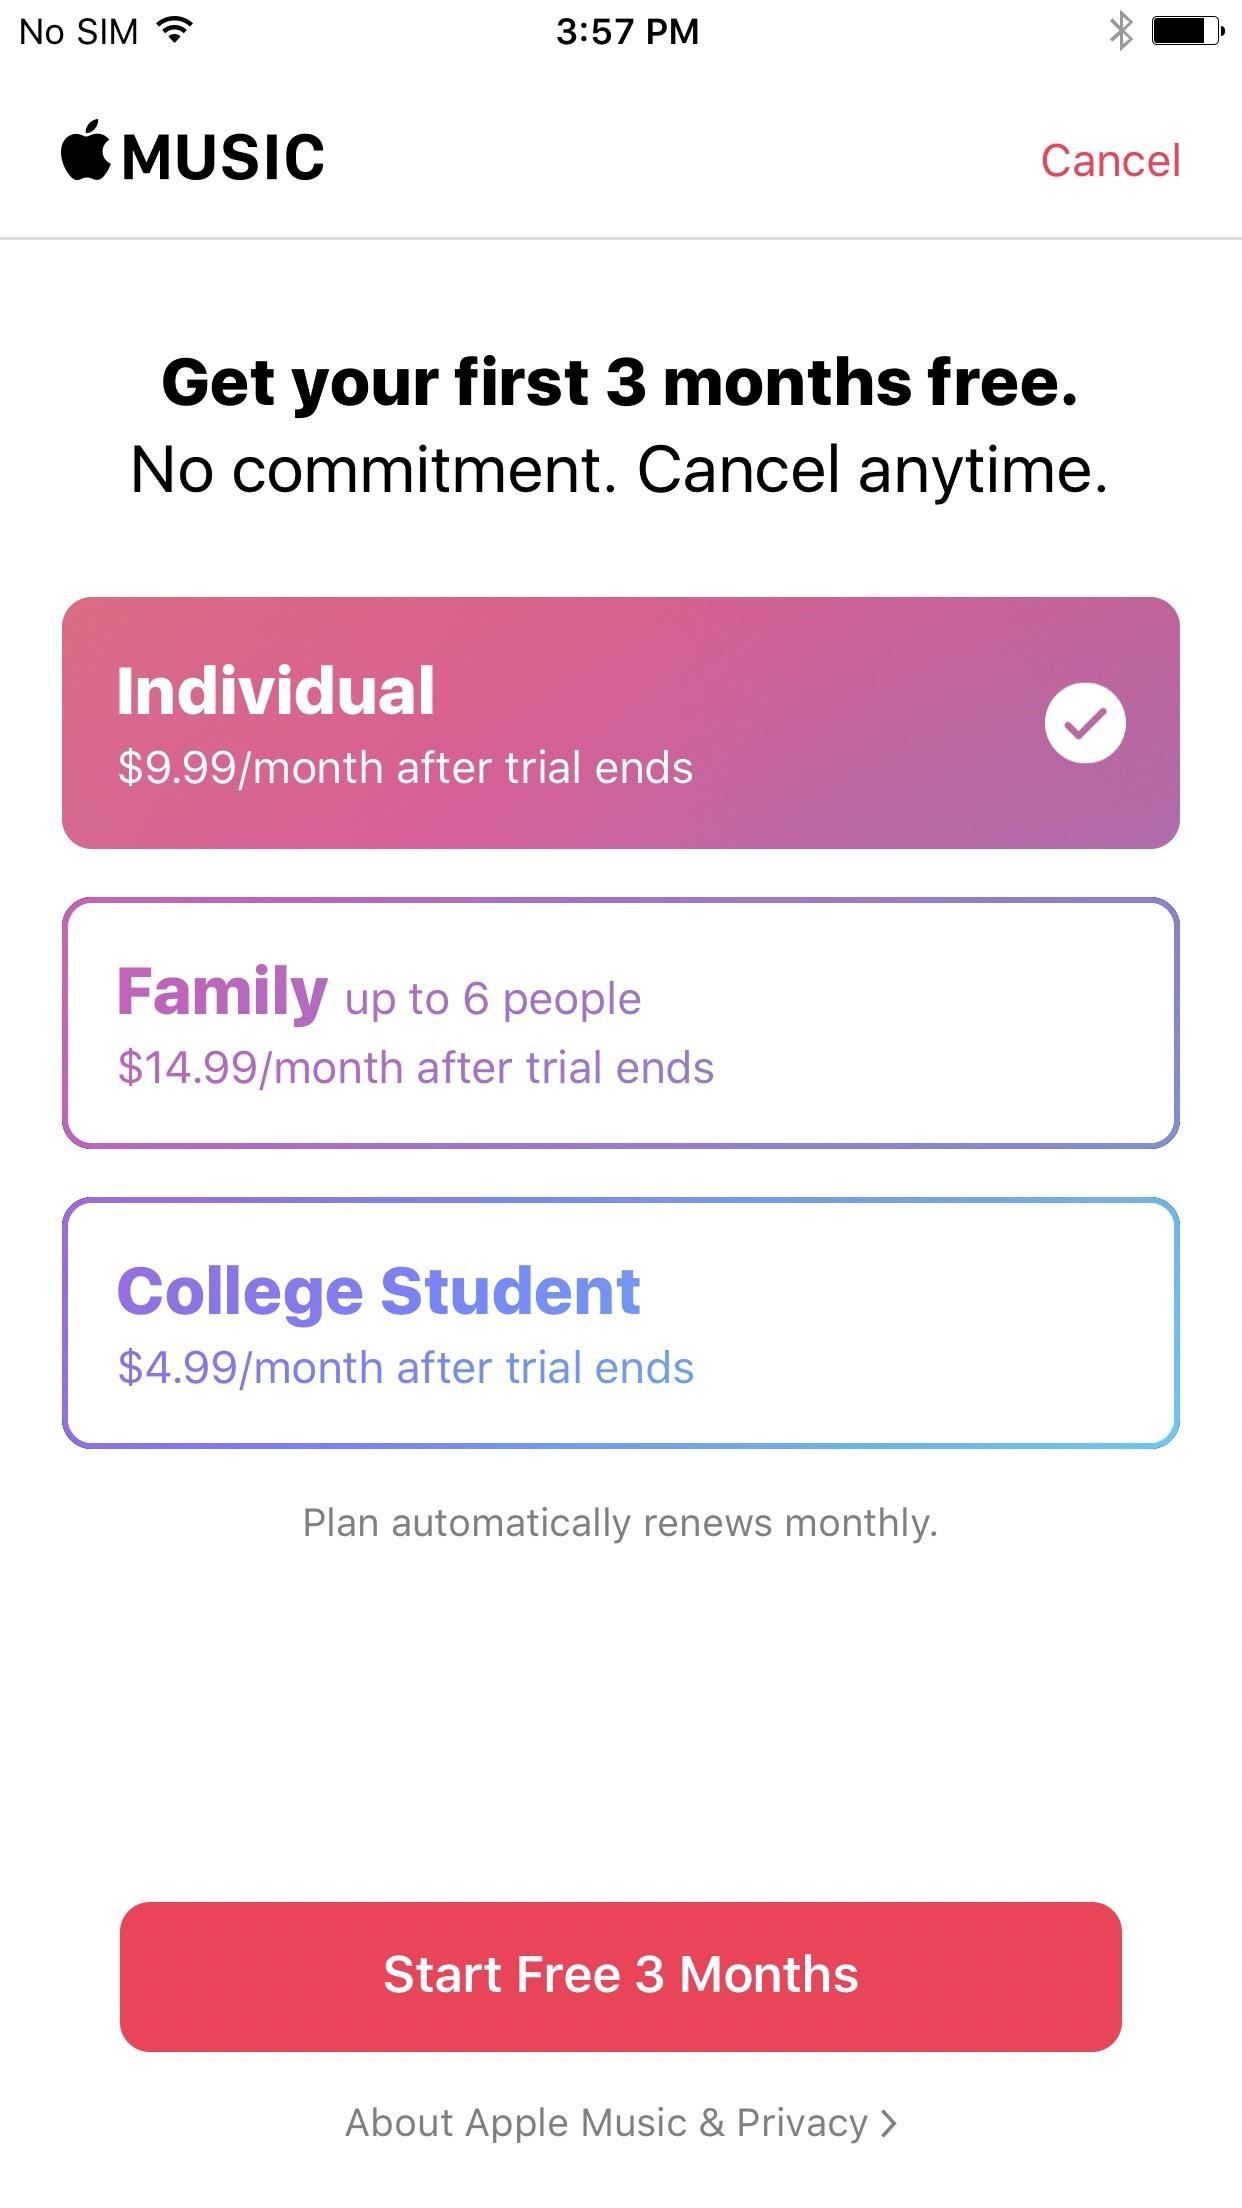Tap the battery indicator icon
Viewport: 1242px width, 2208px height.
[x=1187, y=31]
